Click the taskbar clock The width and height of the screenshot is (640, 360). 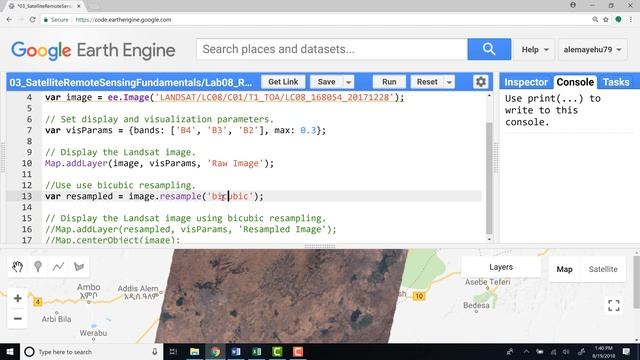[603, 351]
